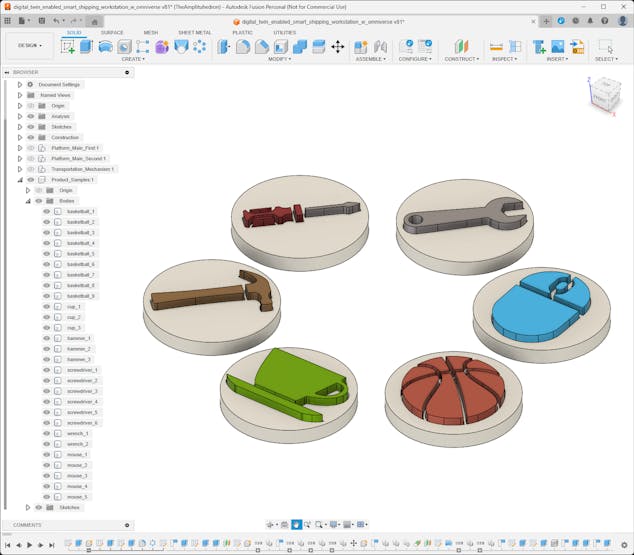Select the Pan tool in navigation bar
Screen dimensions: 634x555
point(296,524)
